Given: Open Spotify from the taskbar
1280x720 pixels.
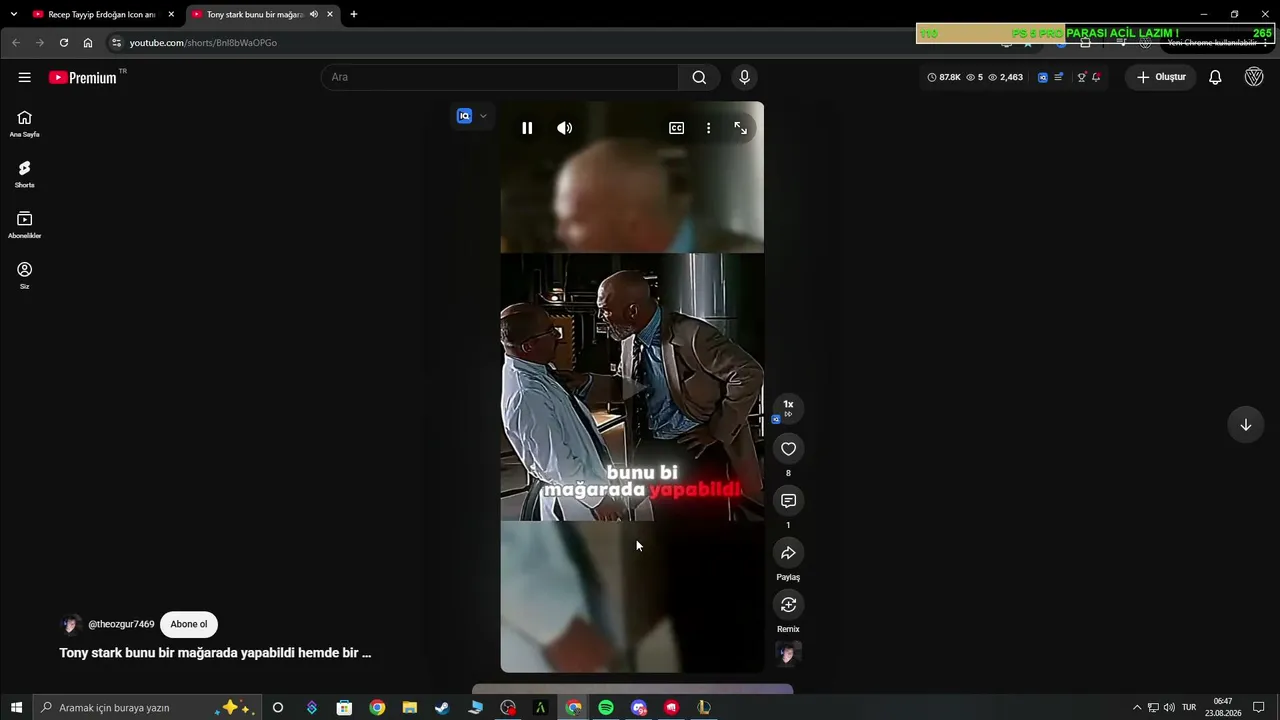Looking at the screenshot, I should pyautogui.click(x=606, y=708).
